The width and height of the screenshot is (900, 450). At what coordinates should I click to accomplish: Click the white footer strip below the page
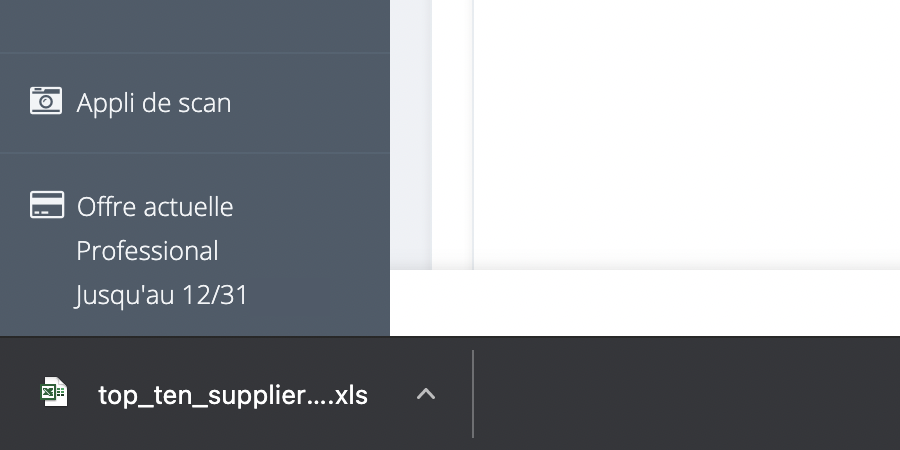click(645, 302)
